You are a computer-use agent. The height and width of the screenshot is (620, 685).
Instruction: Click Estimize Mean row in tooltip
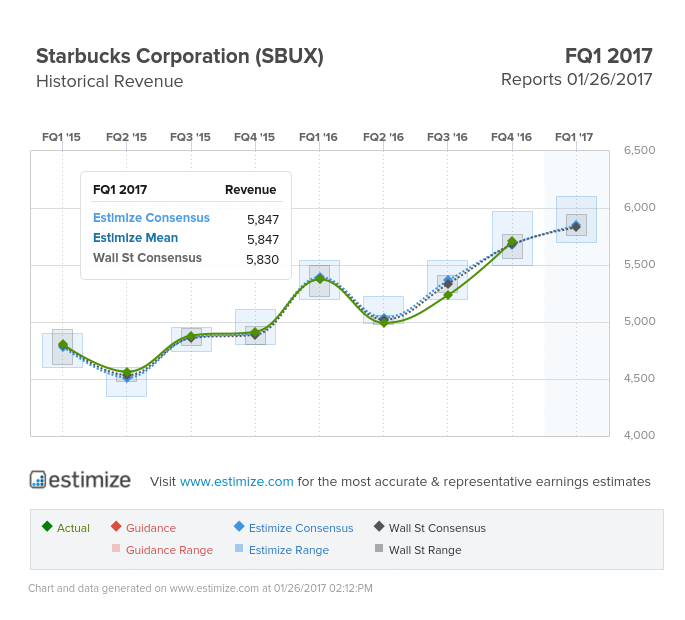click(x=186, y=238)
